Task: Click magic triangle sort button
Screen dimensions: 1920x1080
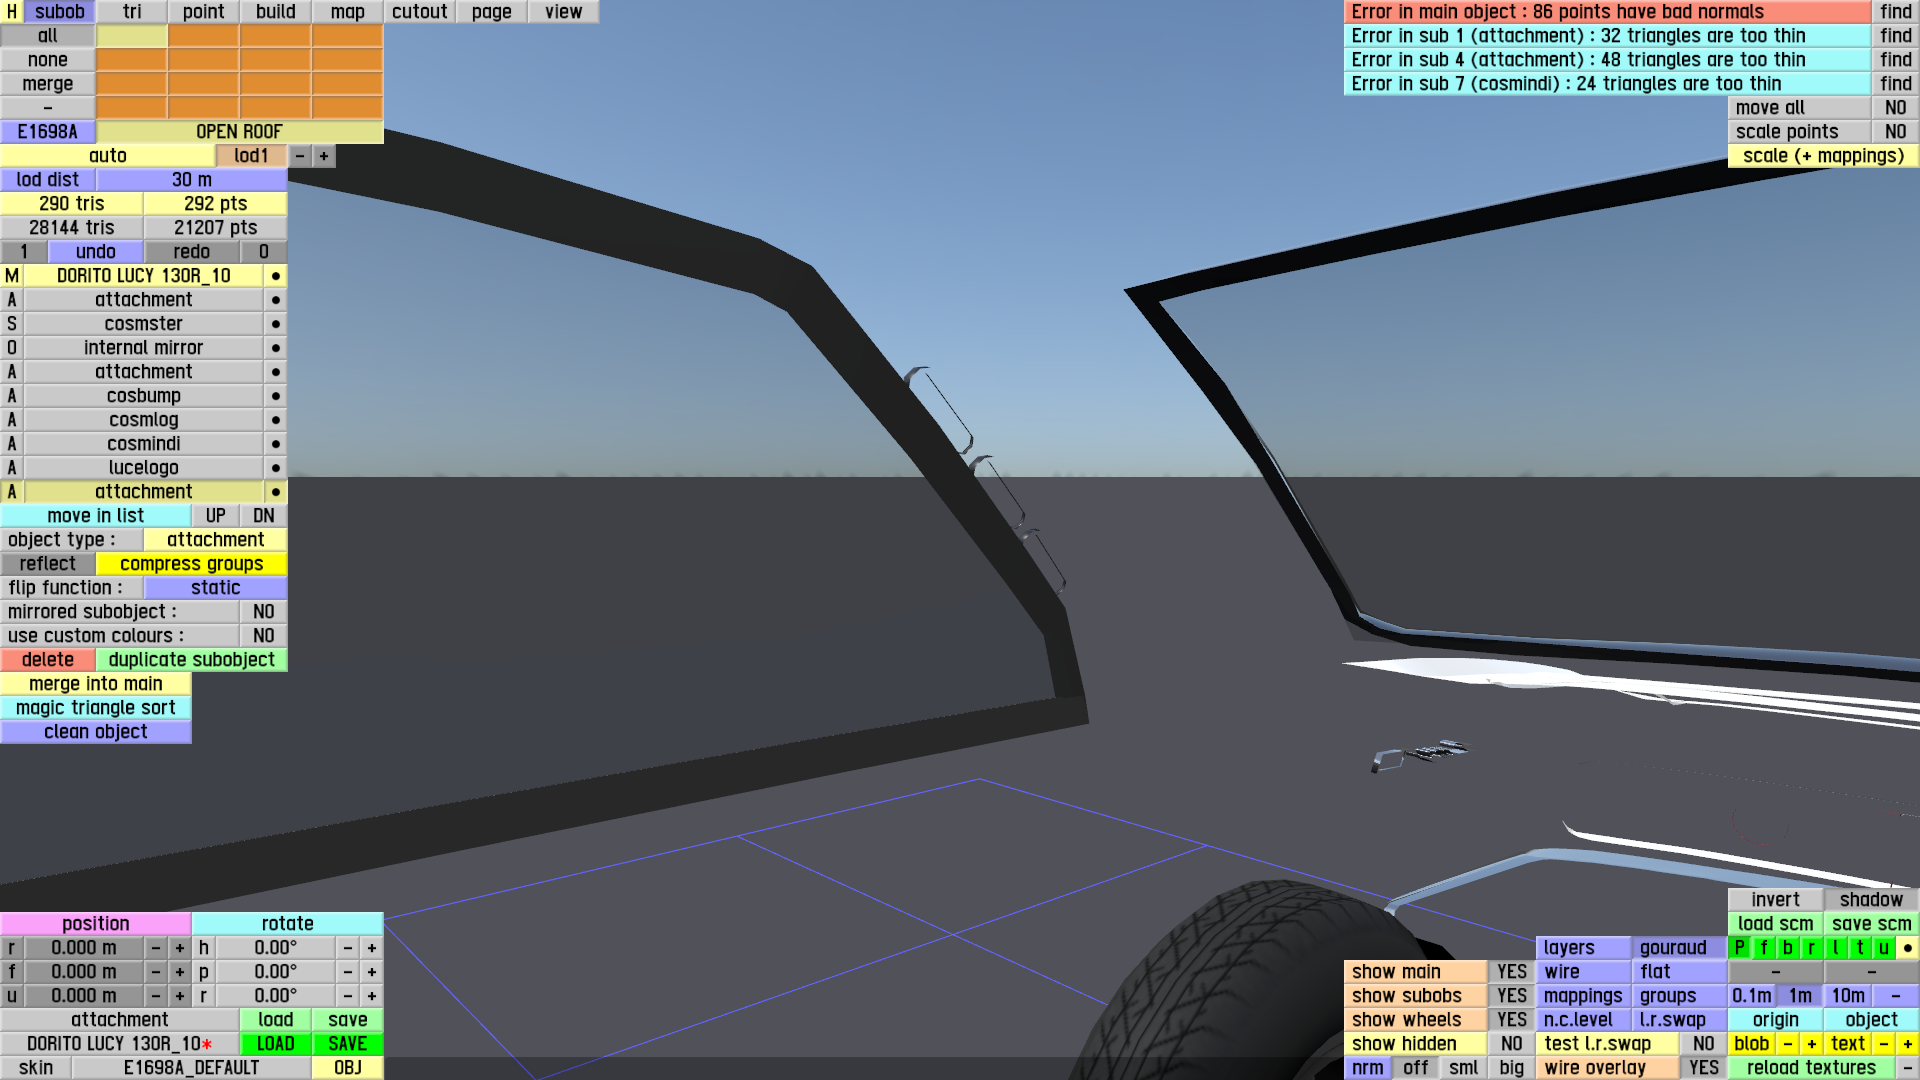Action: pyautogui.click(x=95, y=708)
